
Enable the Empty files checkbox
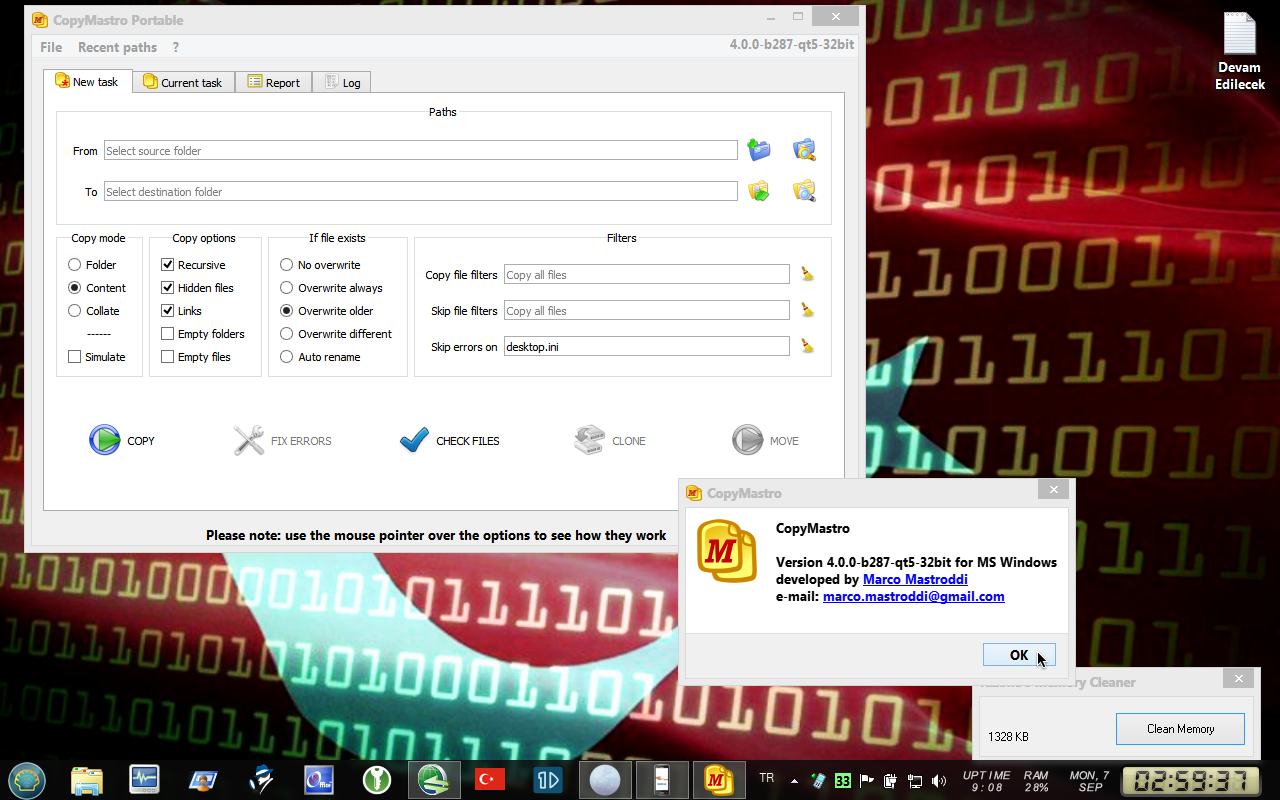click(x=196, y=357)
